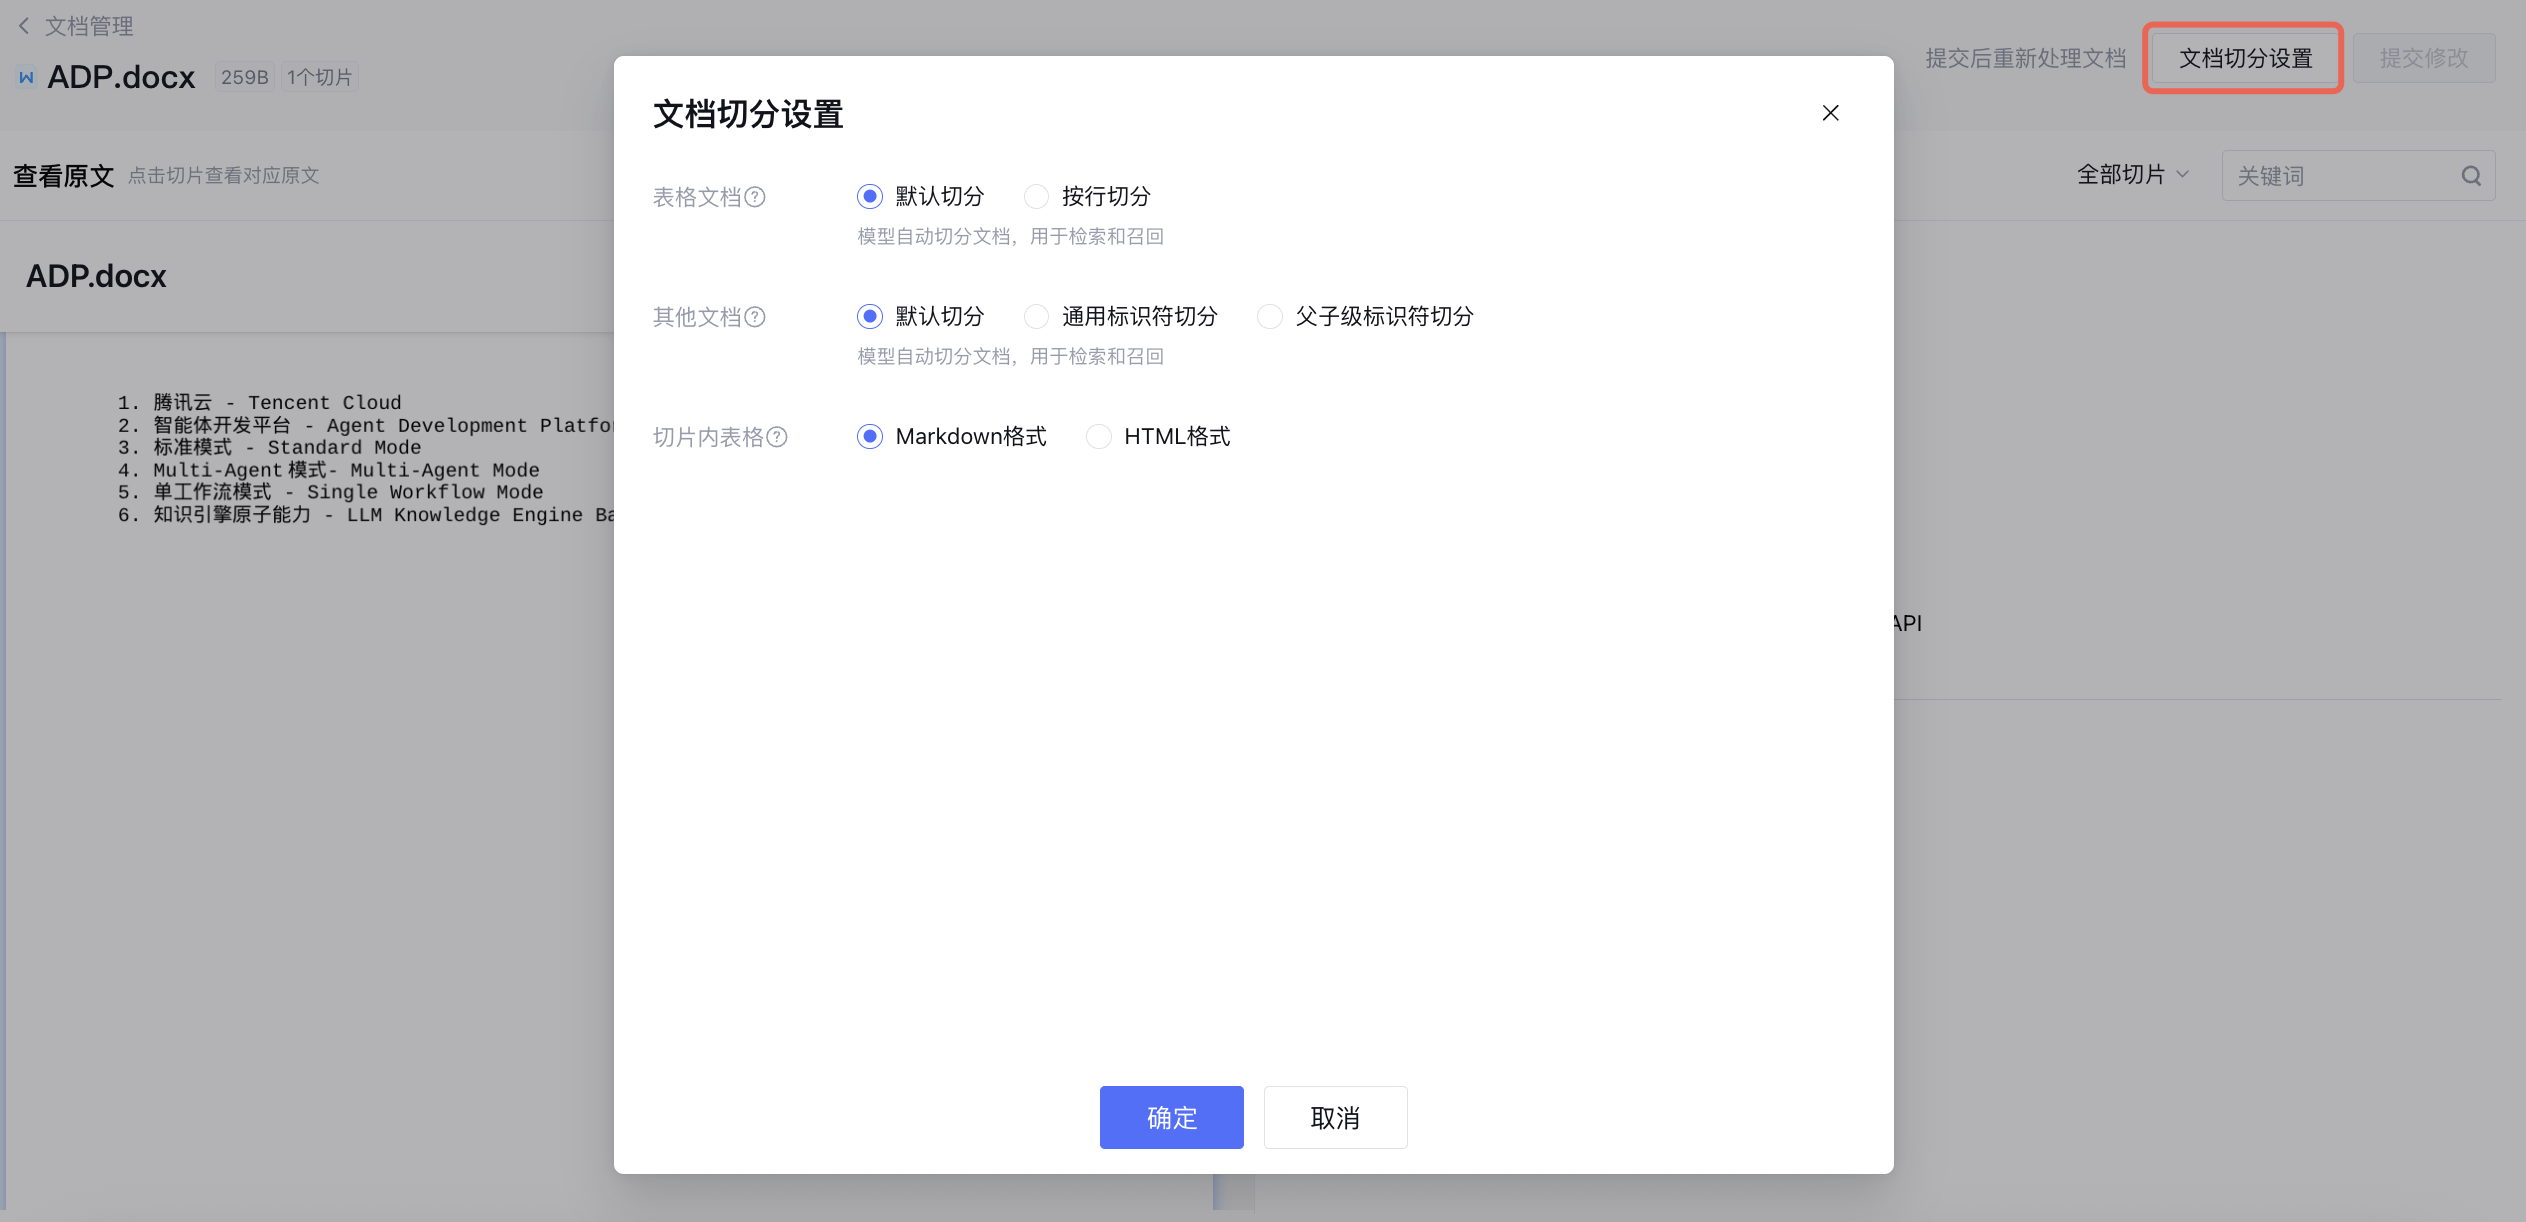Click help icon next to 切片内表格
The height and width of the screenshot is (1222, 2526).
tap(777, 437)
